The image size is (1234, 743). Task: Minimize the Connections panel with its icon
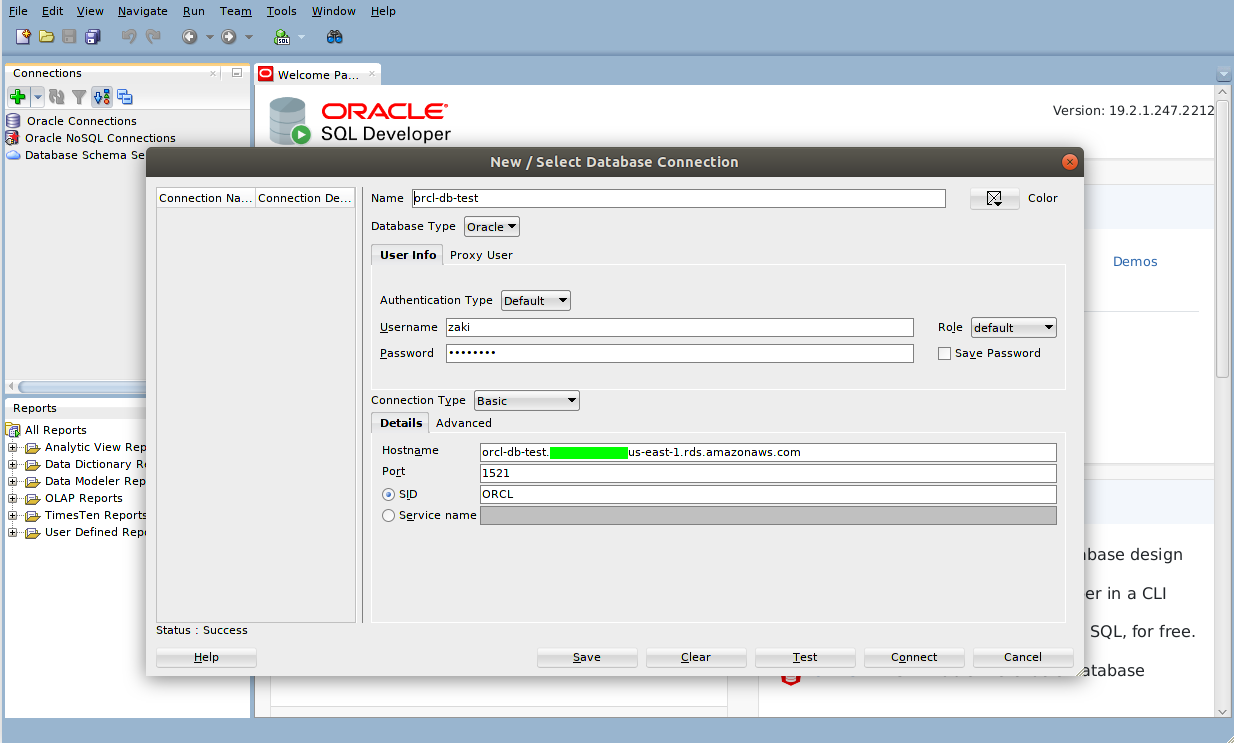pyautogui.click(x=237, y=72)
